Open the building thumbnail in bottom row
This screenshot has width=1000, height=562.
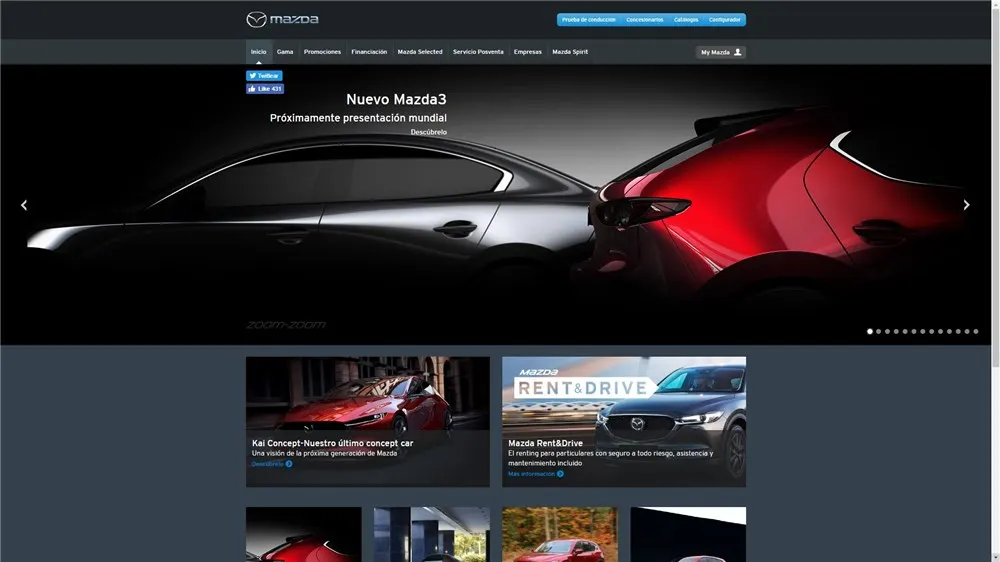432,535
